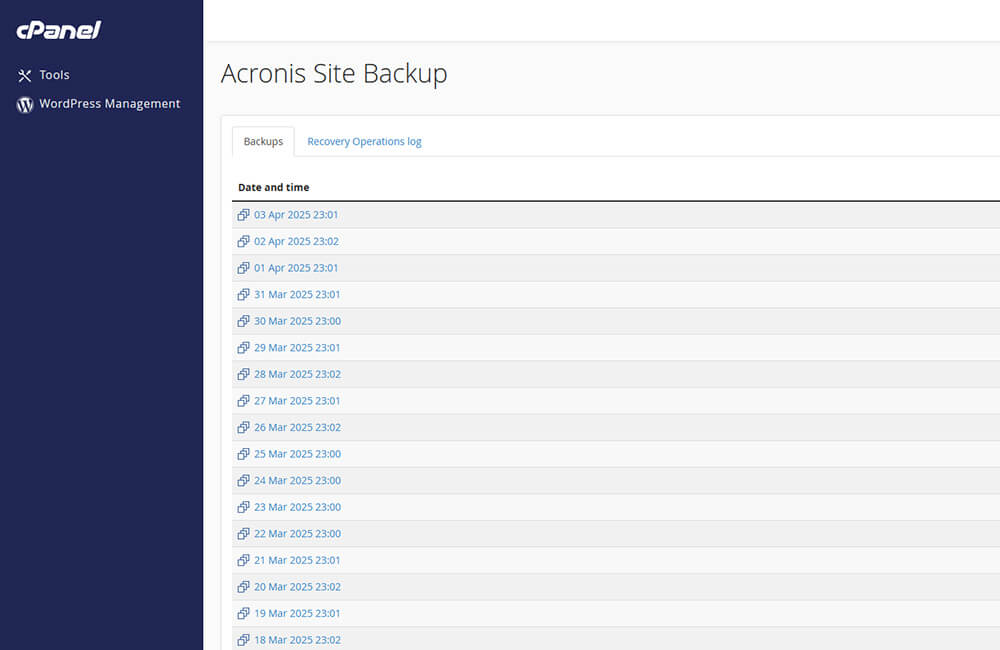Select the 24 Mar 2025 23:00 backup
This screenshot has height=650, width=1000.
coord(296,481)
